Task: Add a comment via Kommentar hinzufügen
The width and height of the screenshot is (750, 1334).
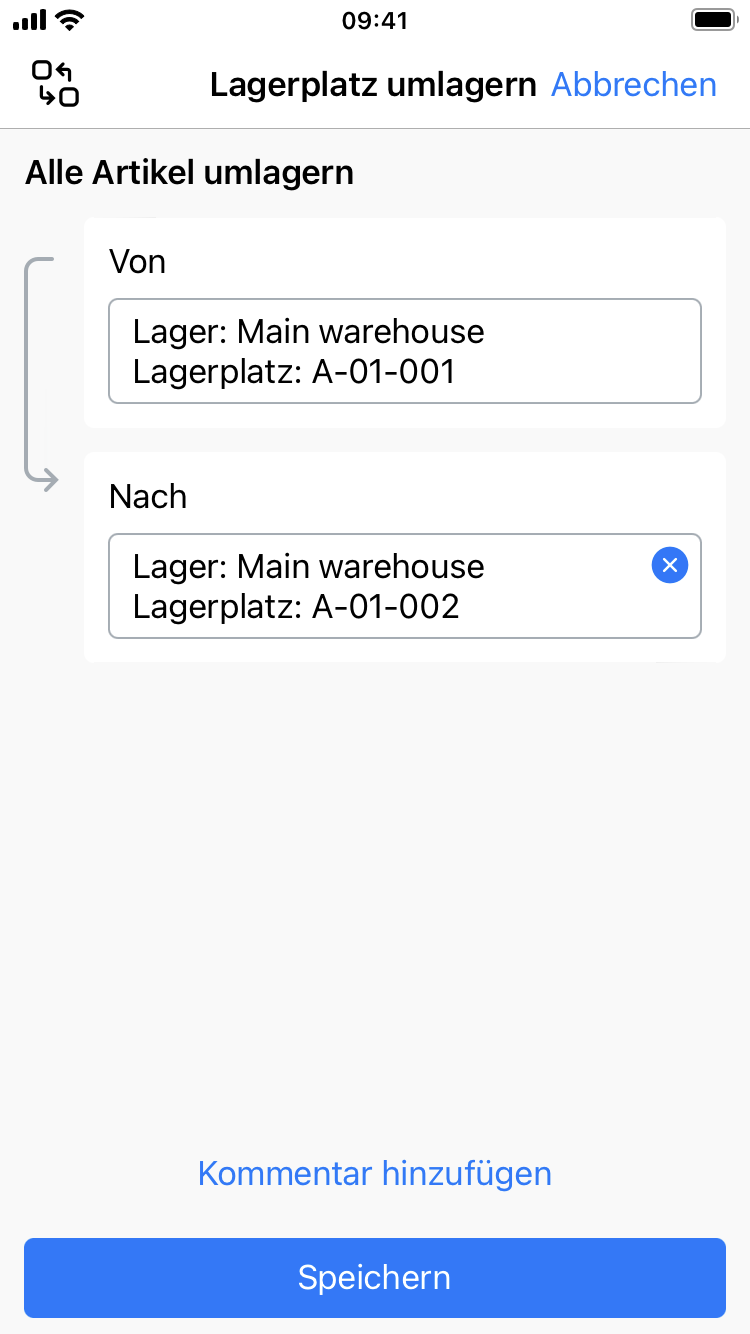Action: pos(375,1173)
